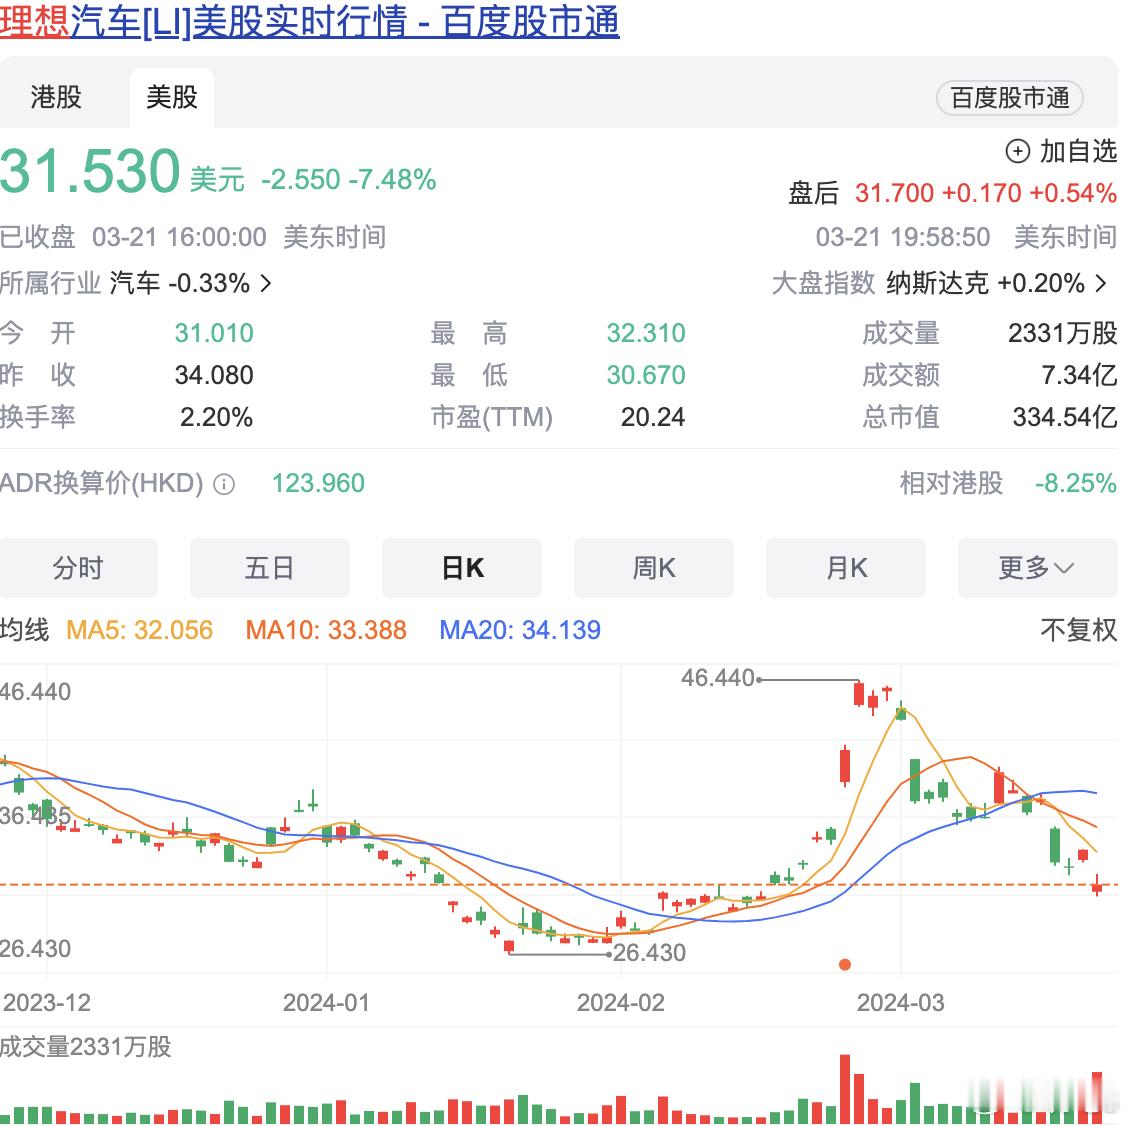Viewport: 1130px width, 1126px height.
Task: Click the tallest red volume bar
Action: click(845, 1089)
